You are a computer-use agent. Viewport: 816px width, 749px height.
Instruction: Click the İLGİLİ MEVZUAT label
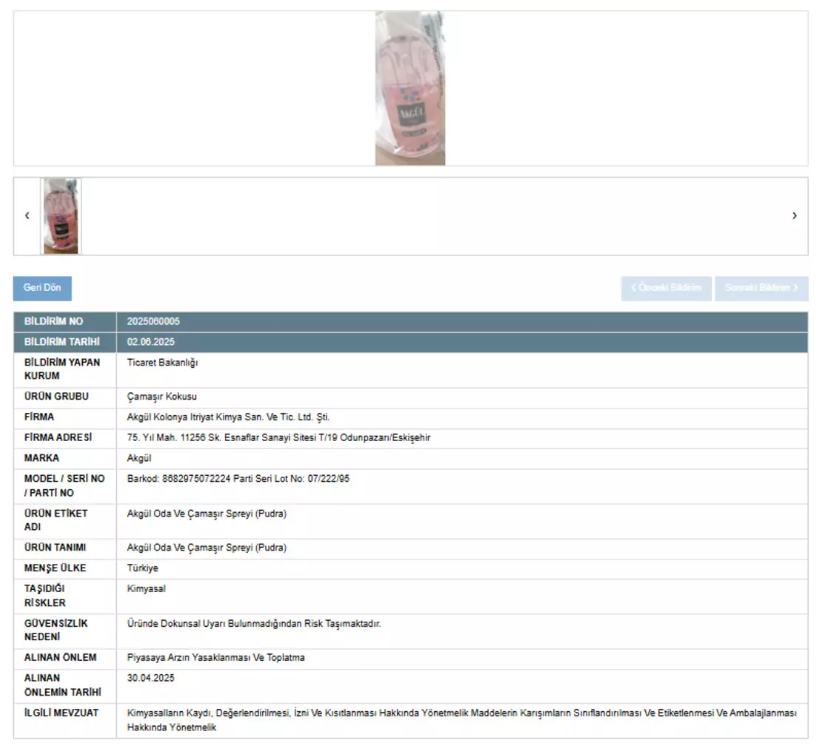(61, 713)
